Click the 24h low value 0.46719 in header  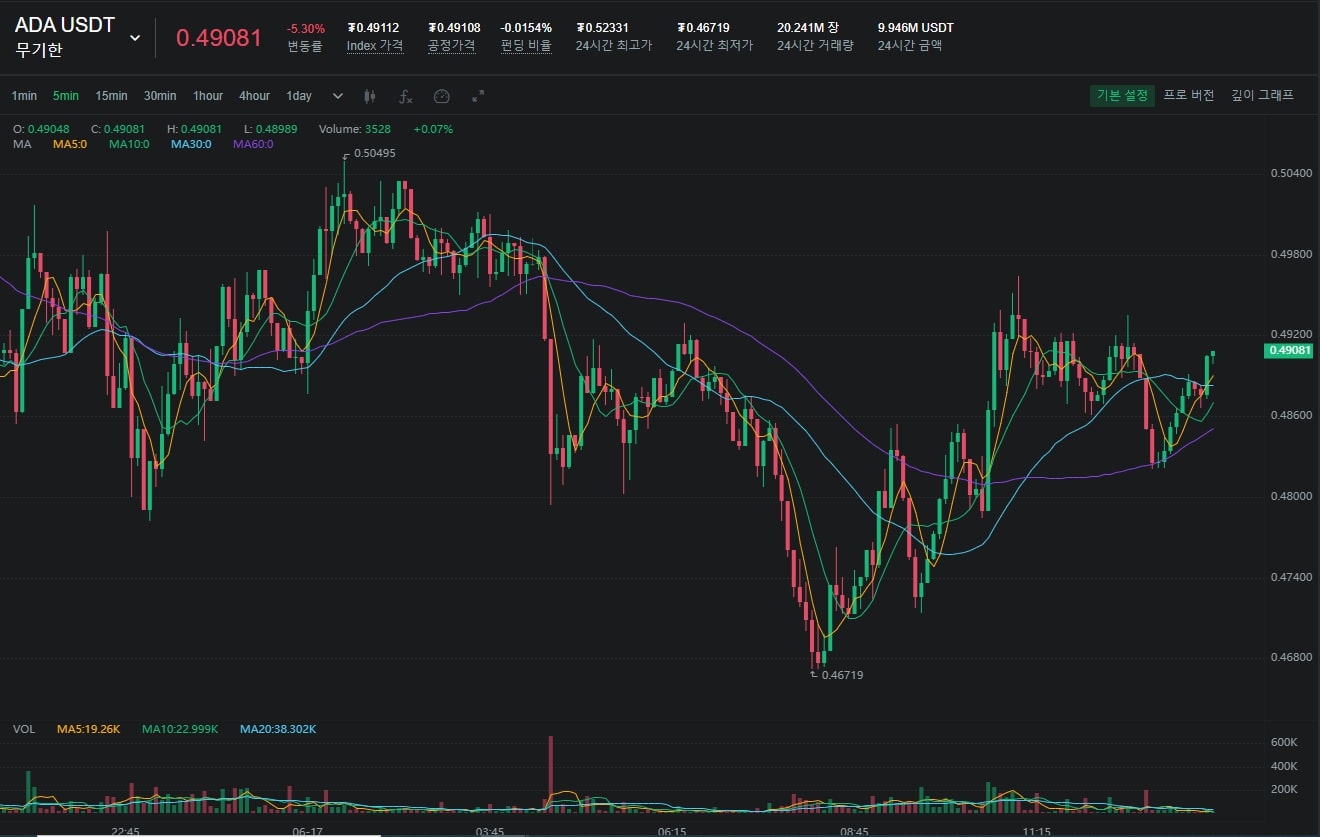tap(702, 28)
